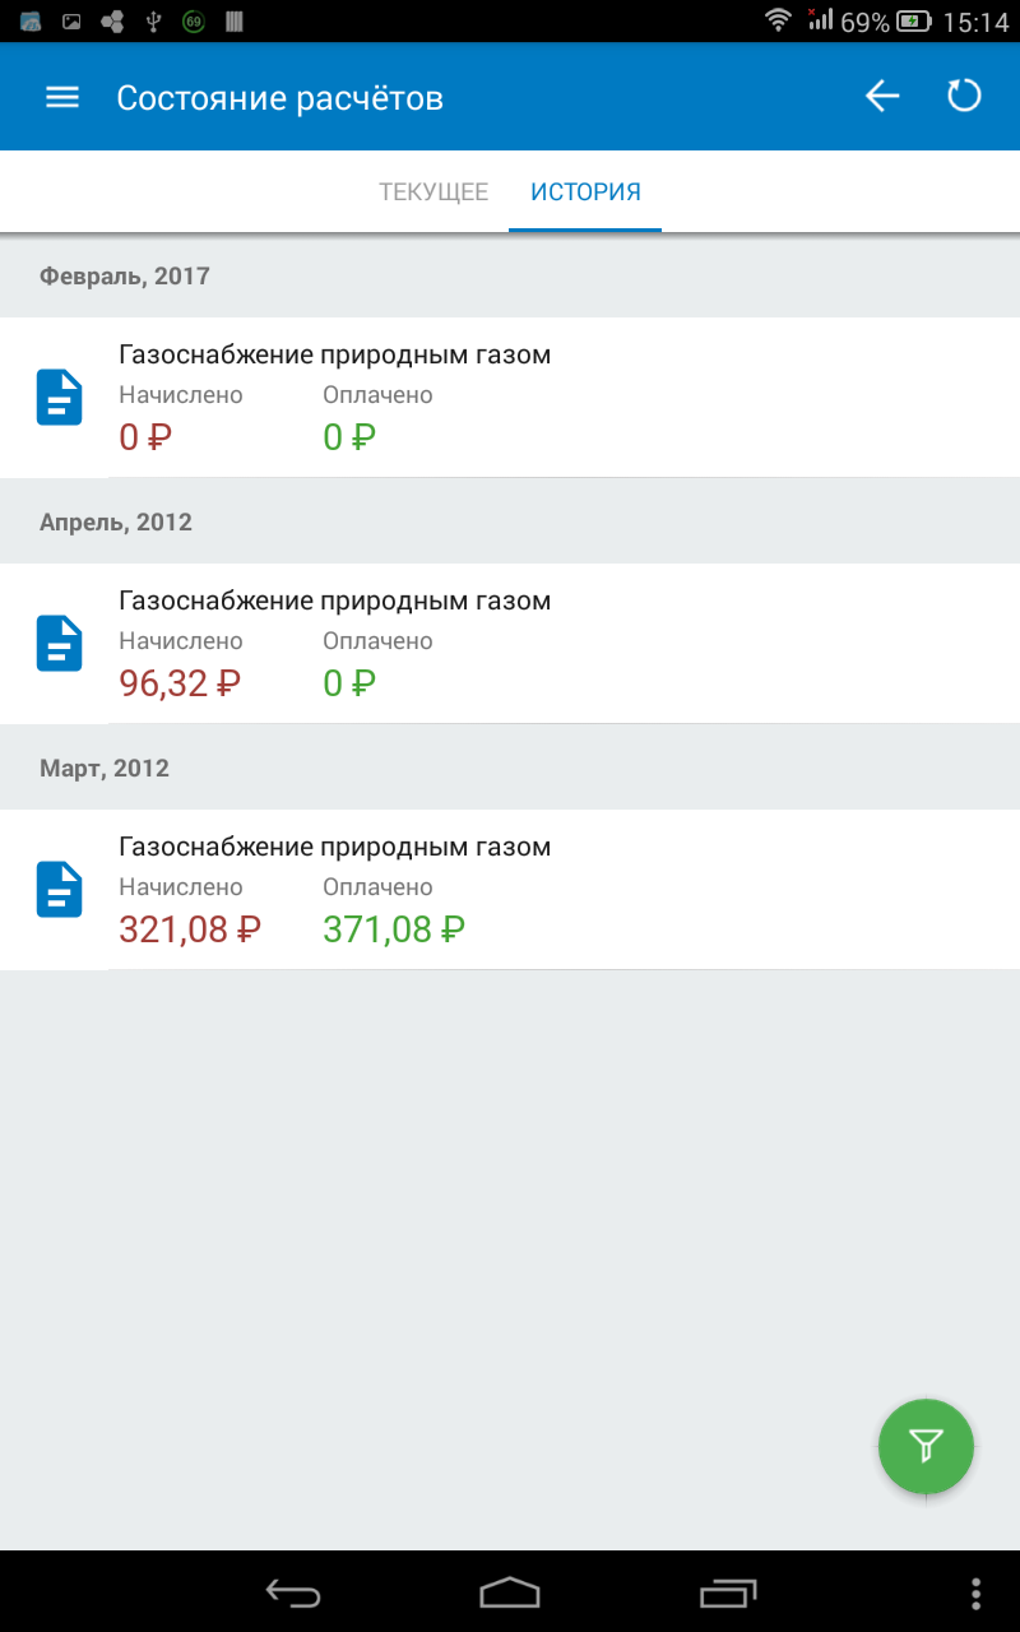The image size is (1020, 1632).
Task: Open the hamburger navigation menu
Action: pos(62,97)
